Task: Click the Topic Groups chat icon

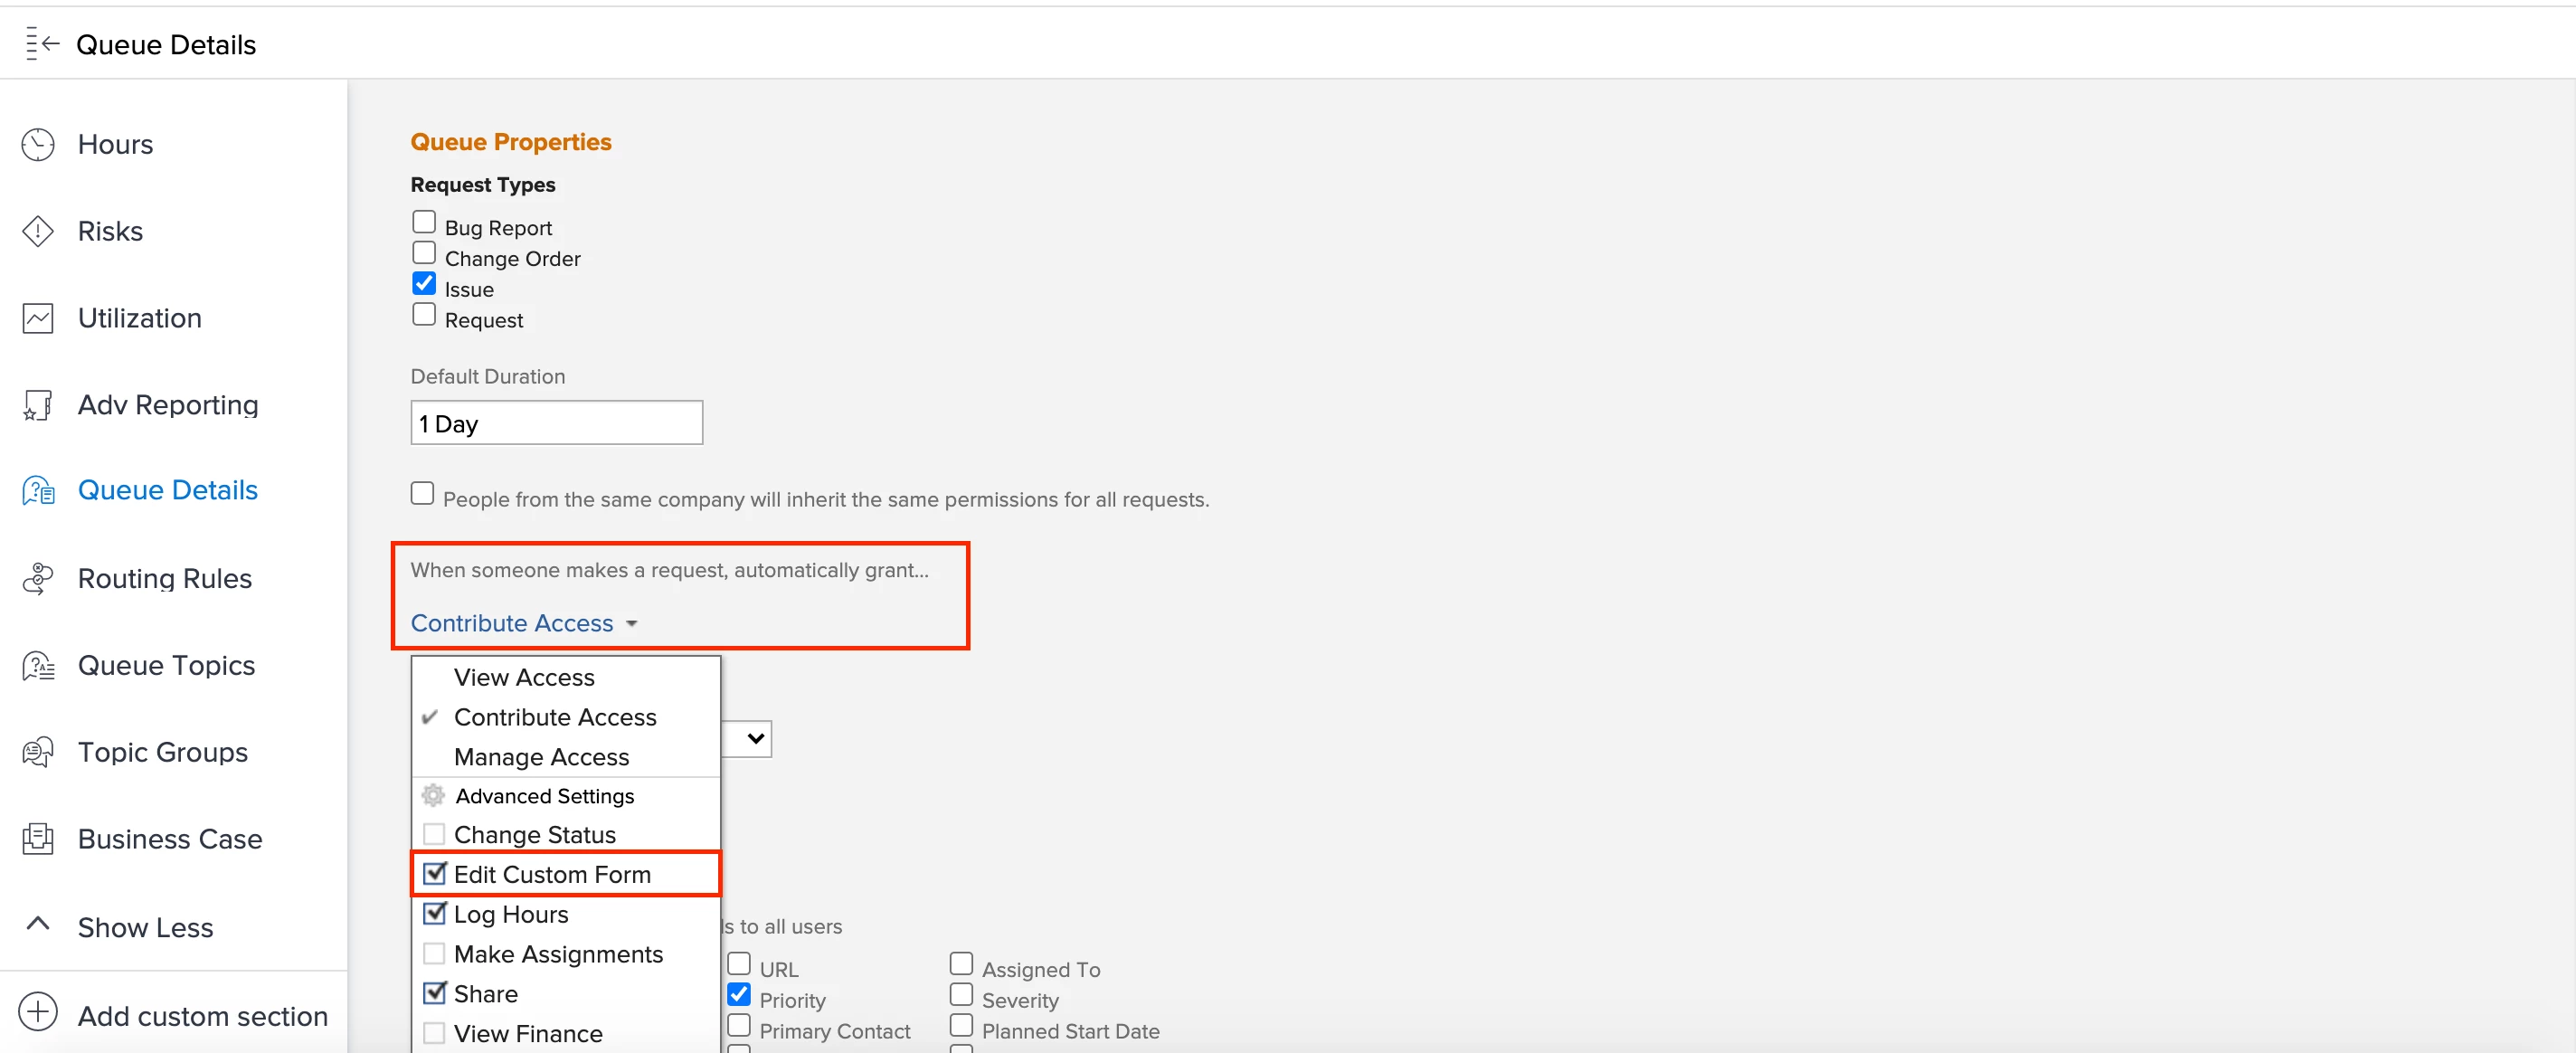Action: click(x=38, y=752)
